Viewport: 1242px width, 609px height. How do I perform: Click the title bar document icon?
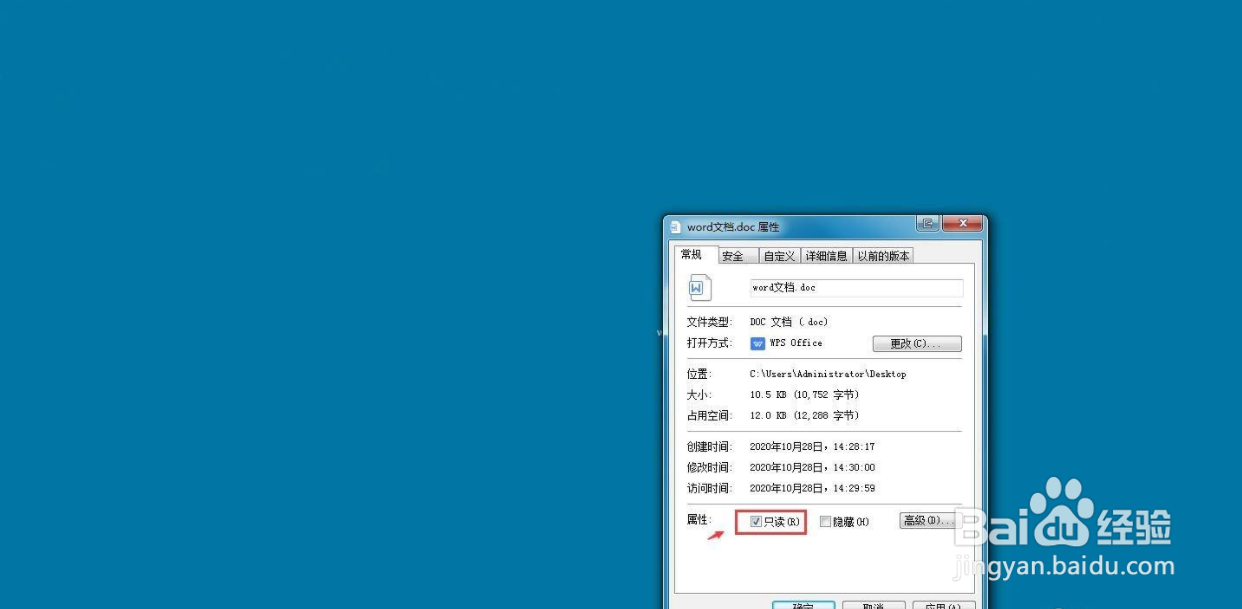point(675,227)
